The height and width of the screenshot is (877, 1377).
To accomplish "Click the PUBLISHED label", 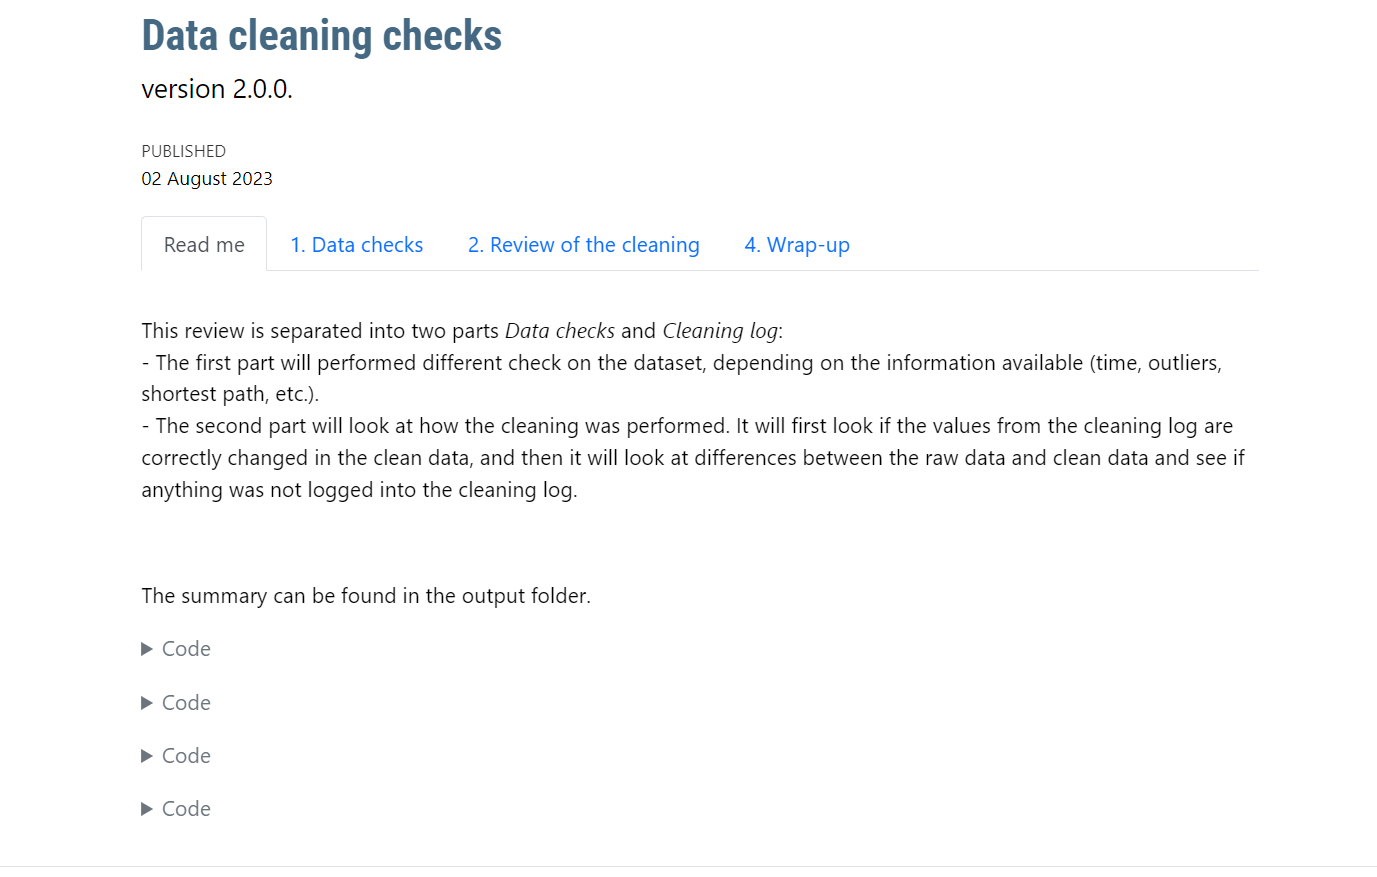I will click(x=184, y=151).
